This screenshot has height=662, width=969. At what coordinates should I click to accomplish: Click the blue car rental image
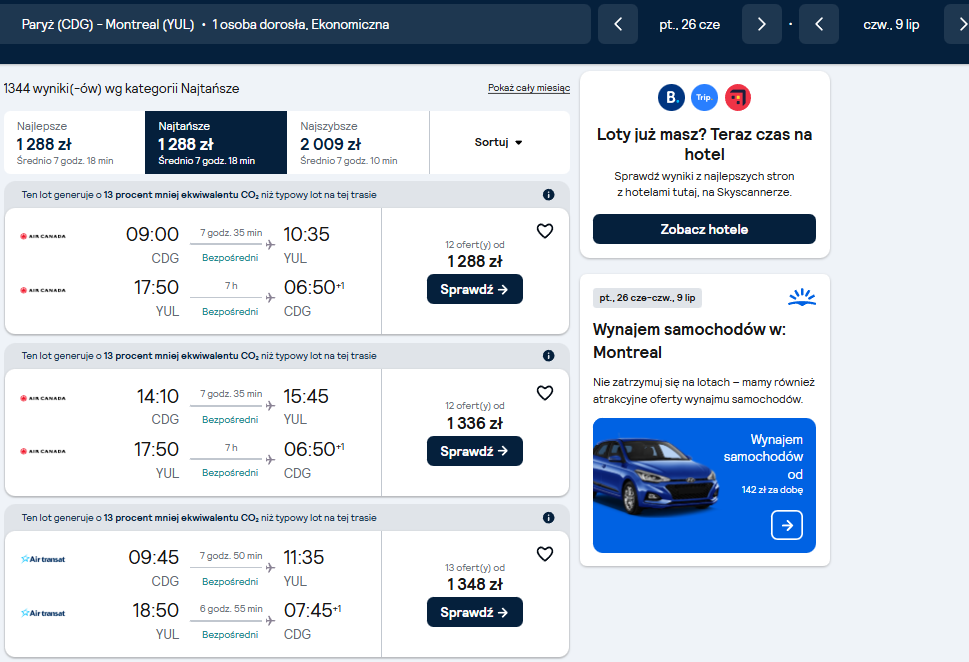(x=704, y=486)
